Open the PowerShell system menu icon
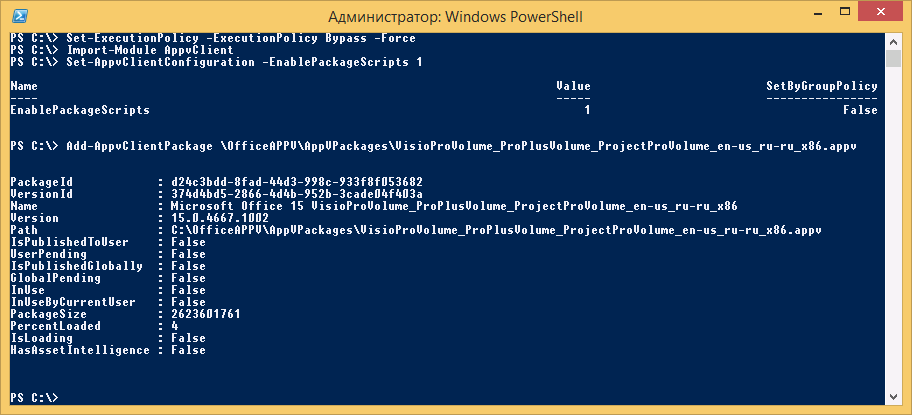This screenshot has height=415, width=912. point(19,16)
